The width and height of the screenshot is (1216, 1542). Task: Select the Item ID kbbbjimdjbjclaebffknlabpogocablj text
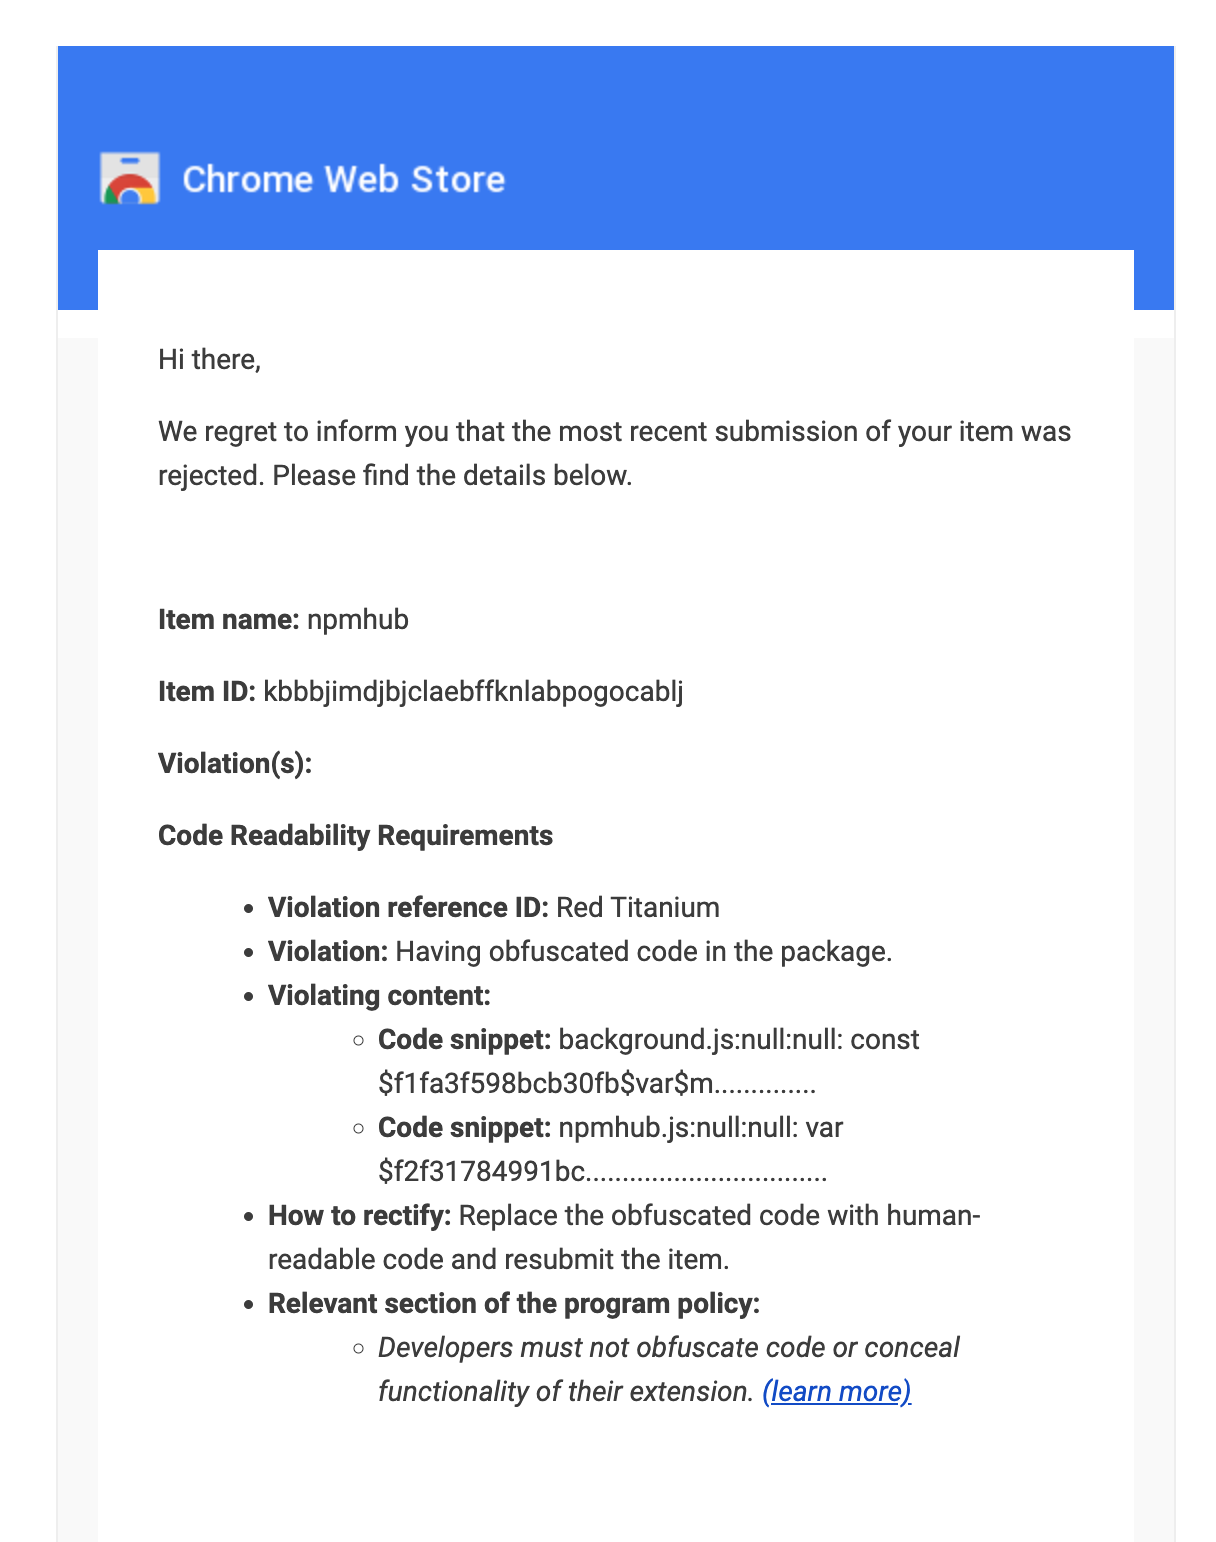click(x=473, y=691)
